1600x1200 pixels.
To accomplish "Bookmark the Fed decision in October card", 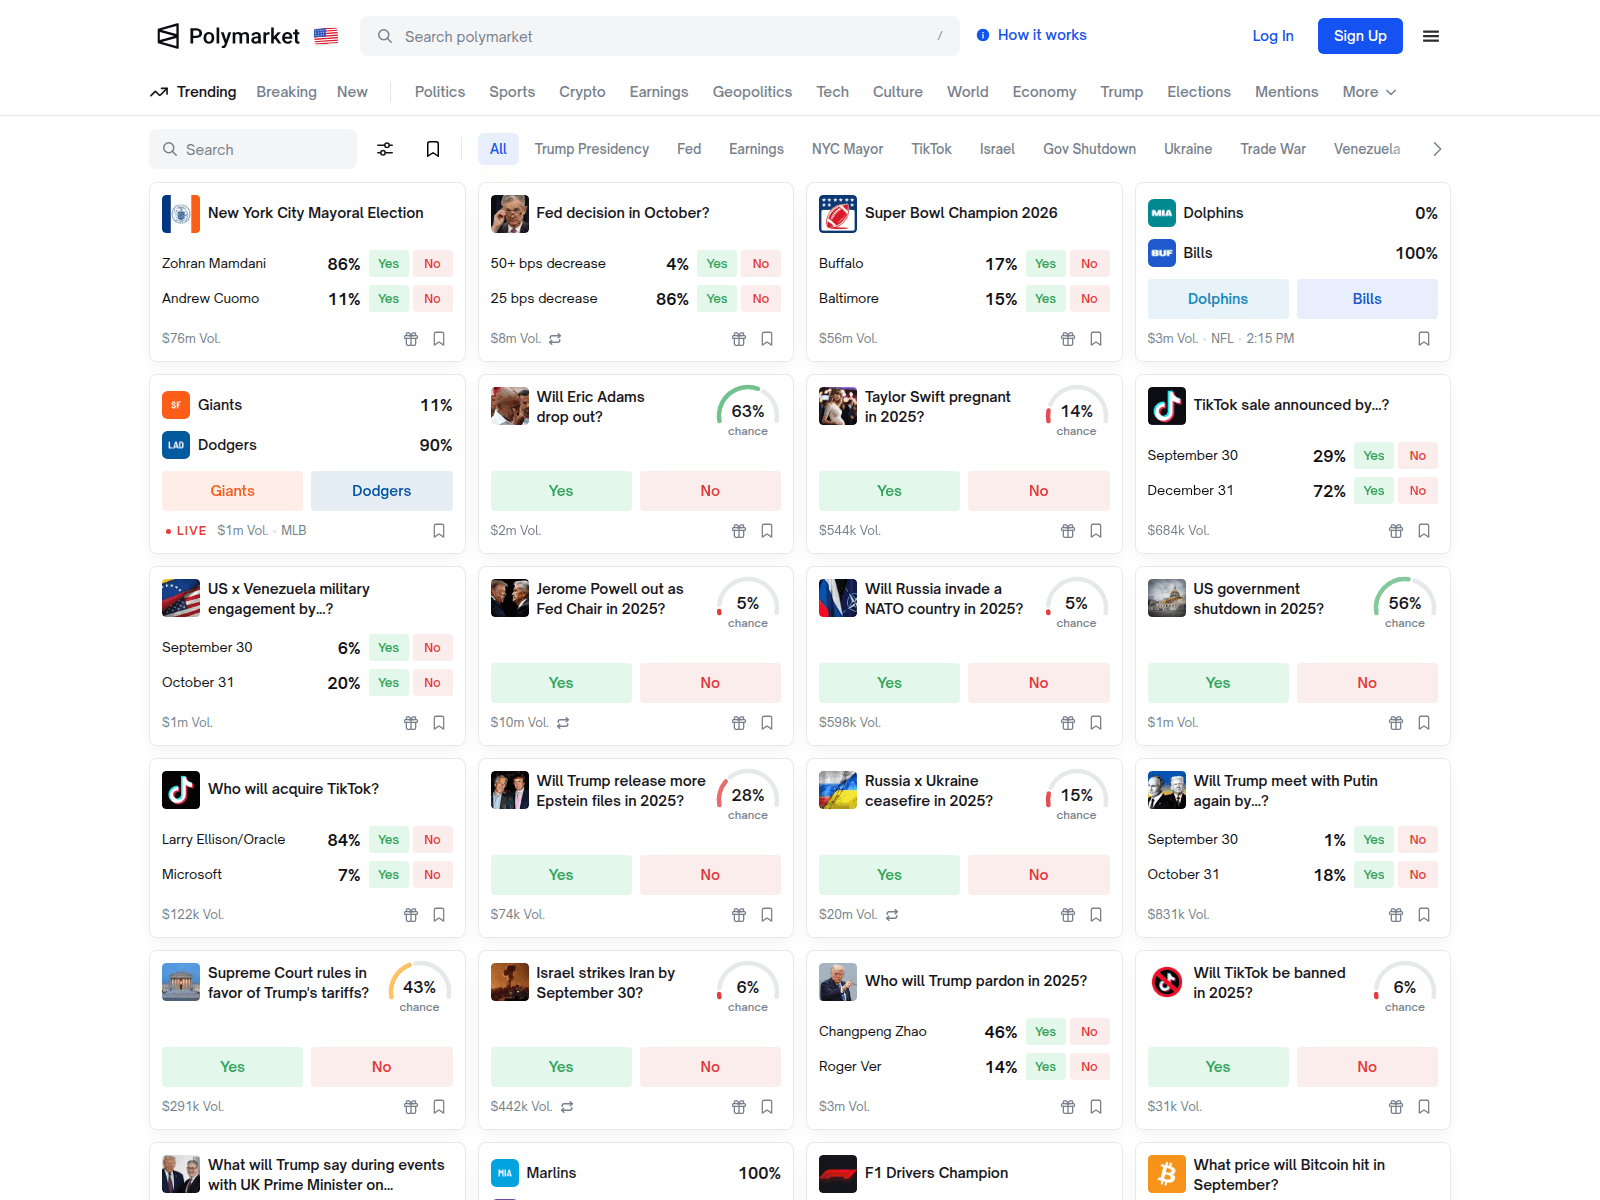I will 767,339.
